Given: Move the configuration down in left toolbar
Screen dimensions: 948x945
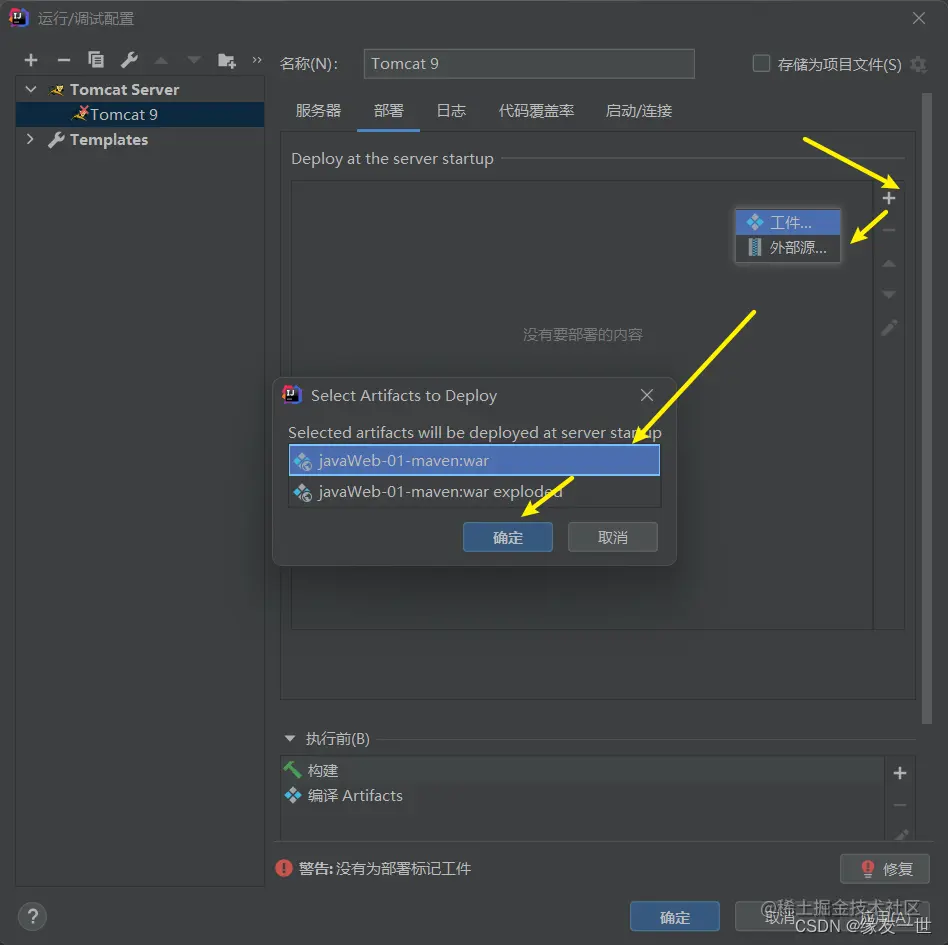Looking at the screenshot, I should 193,60.
